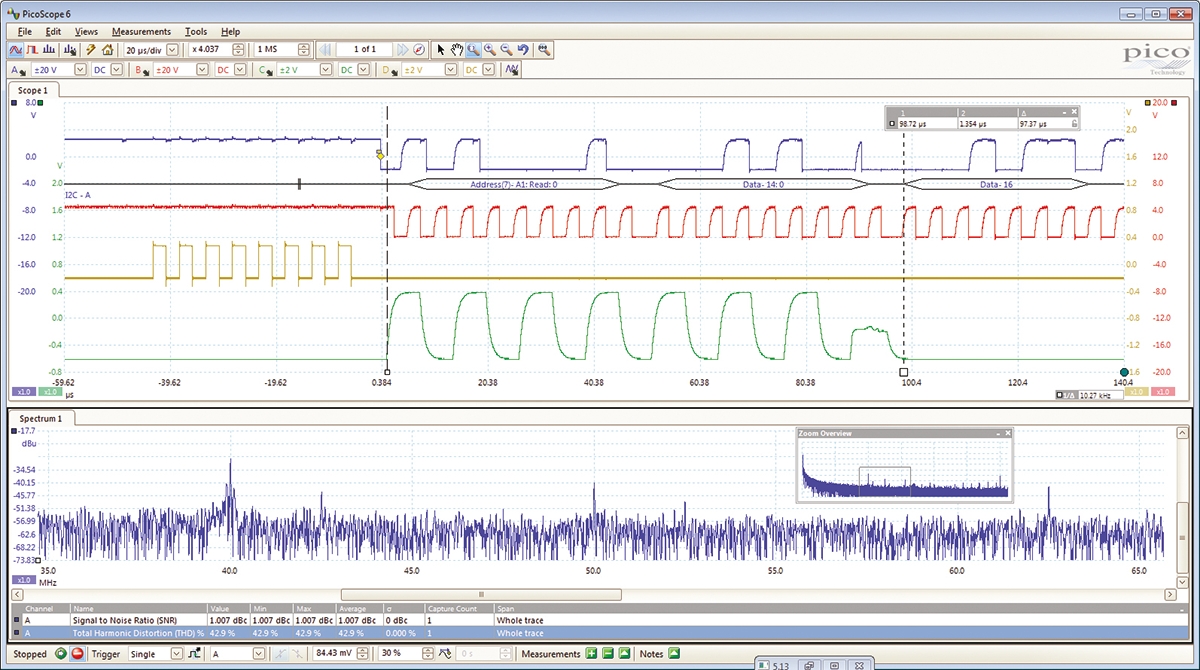
Task: Open Channel B options button
Action: 142,70
